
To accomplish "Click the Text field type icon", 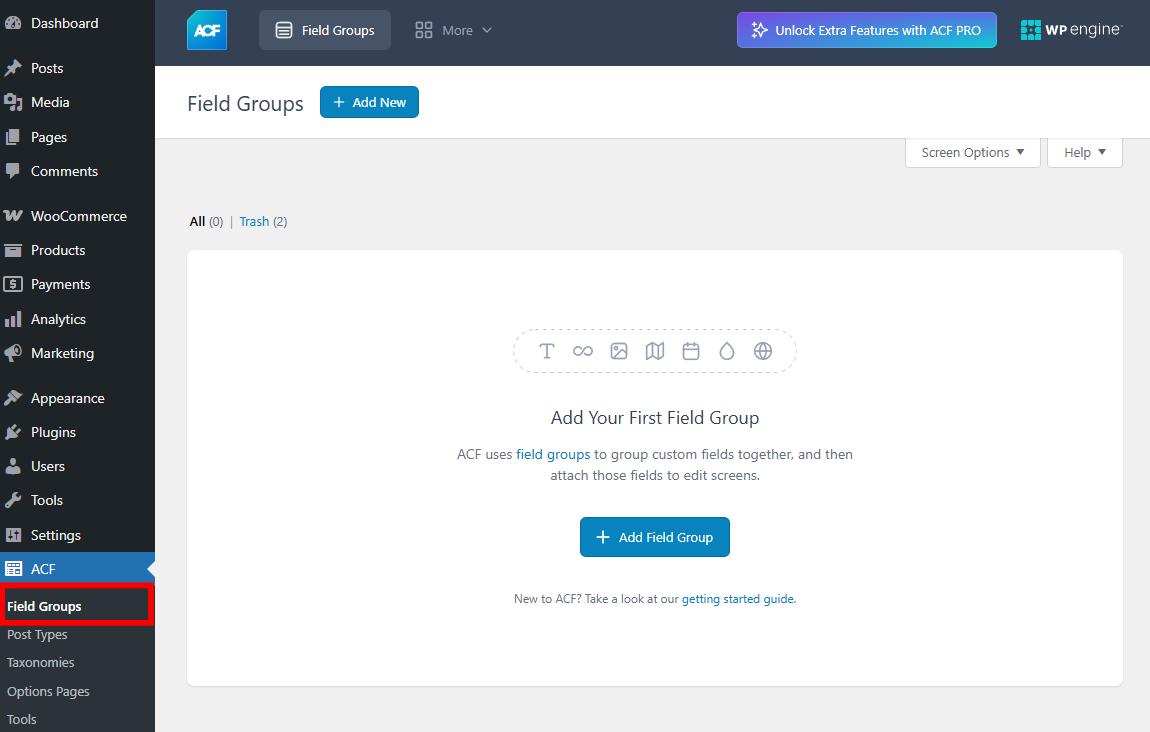I will click(x=547, y=351).
